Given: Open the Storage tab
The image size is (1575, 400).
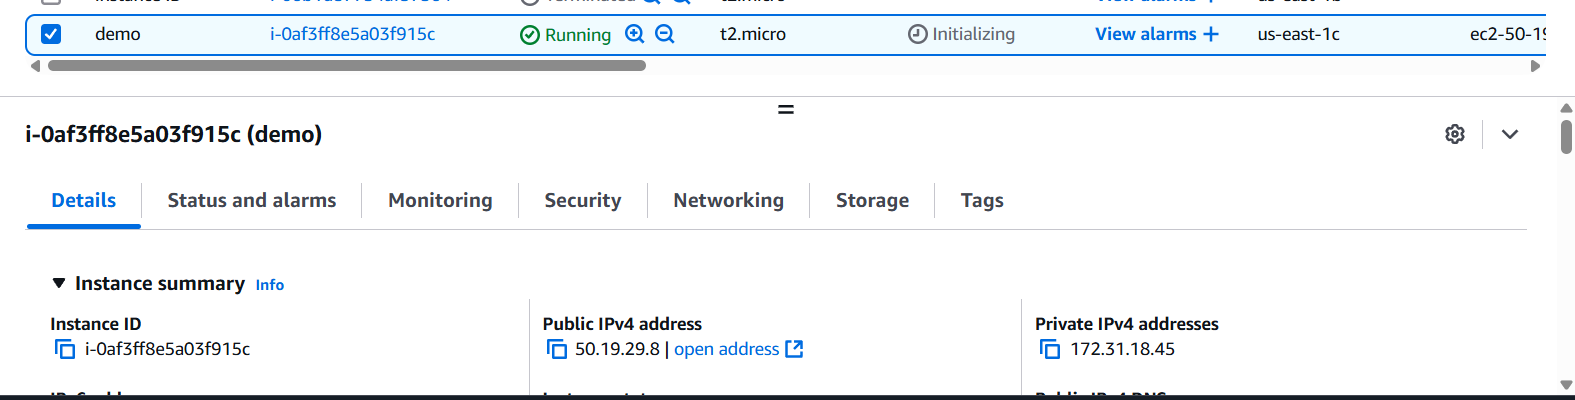Looking at the screenshot, I should [873, 200].
